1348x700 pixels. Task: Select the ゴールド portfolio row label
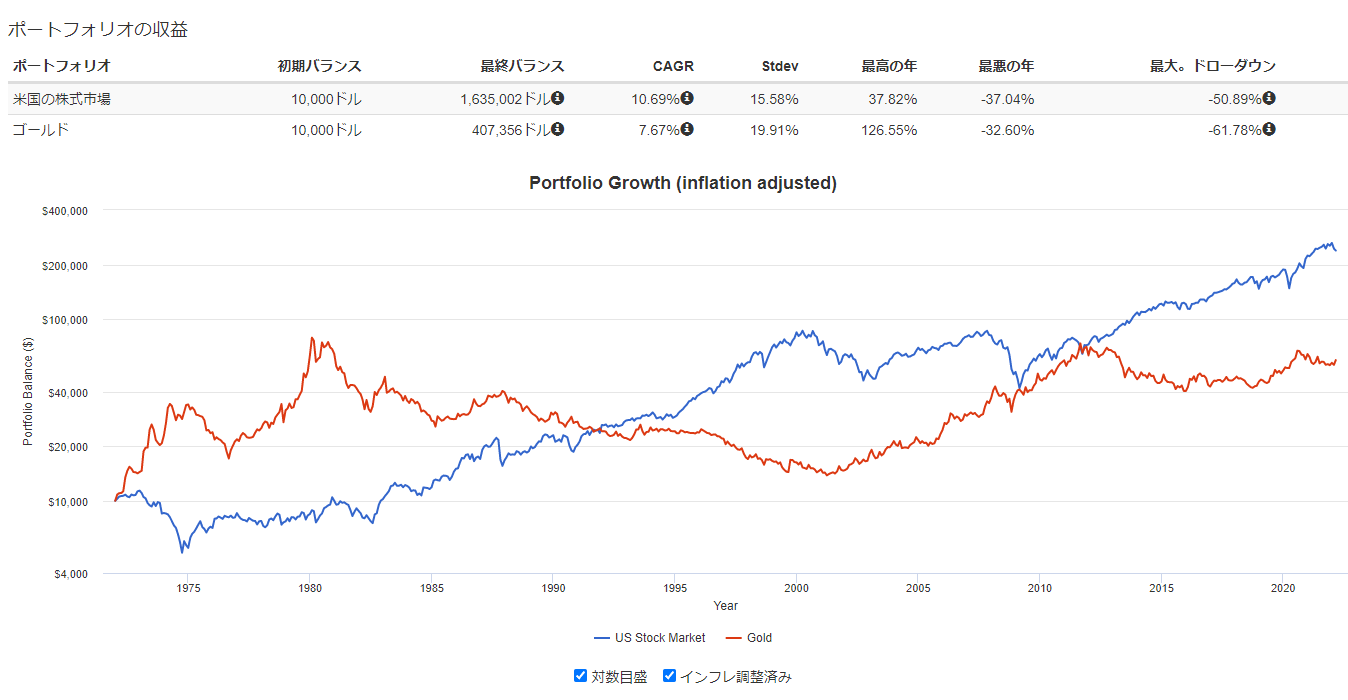click(40, 130)
